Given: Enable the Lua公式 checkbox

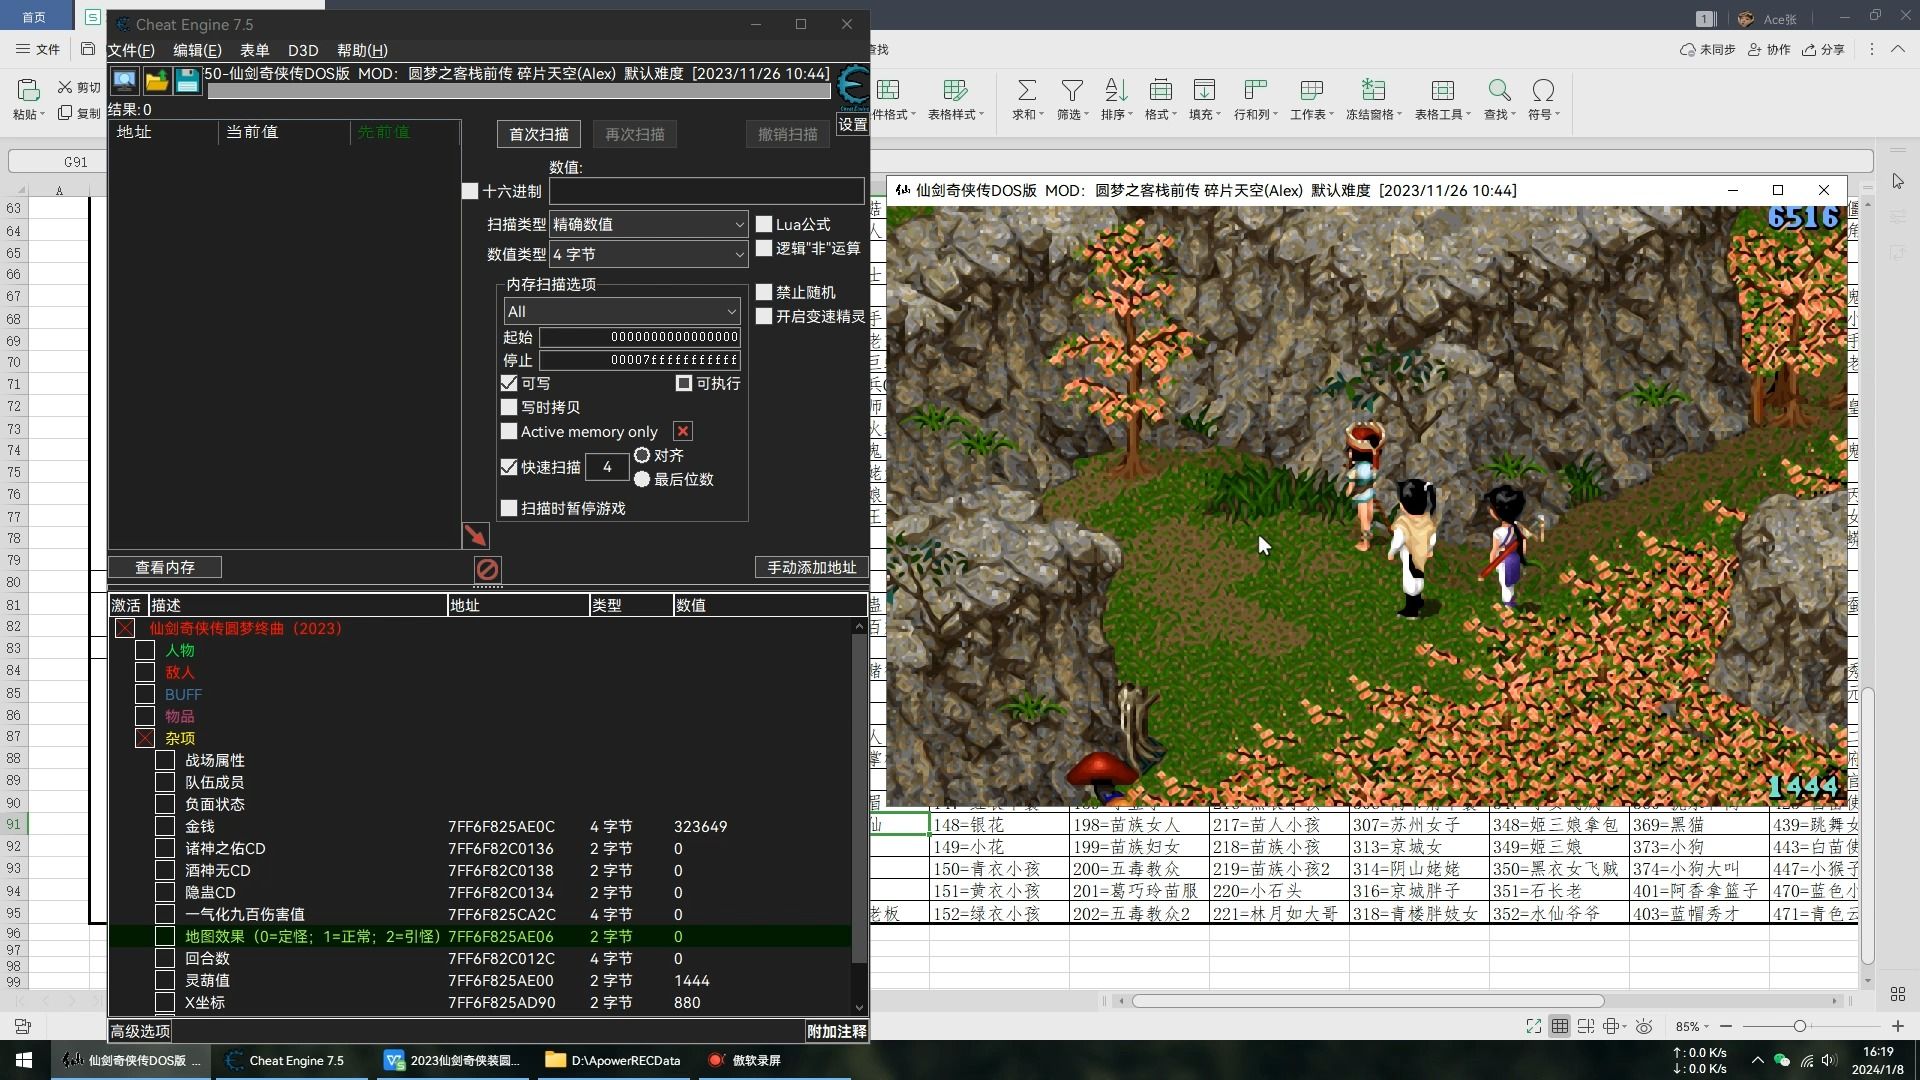Looking at the screenshot, I should tap(764, 224).
